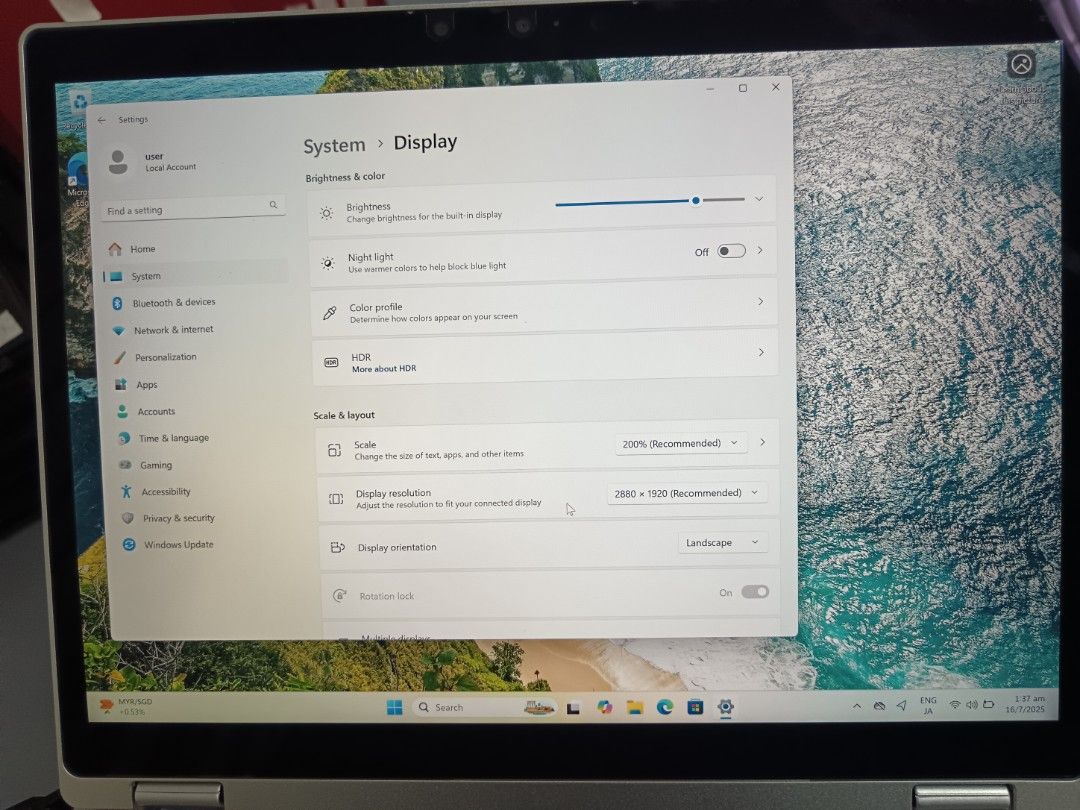Open the Color profile page
Viewport: 1080px width, 810px height.
point(544,307)
